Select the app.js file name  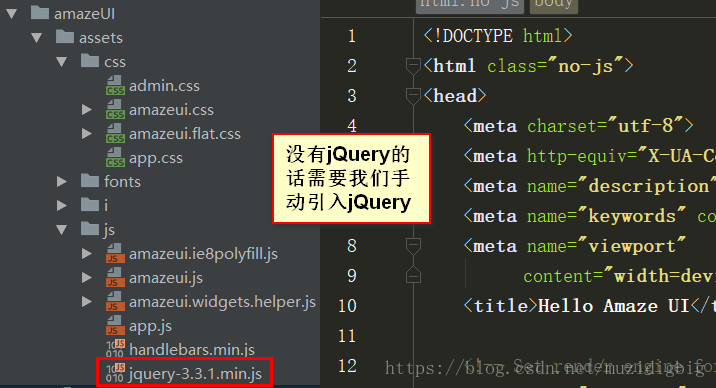tap(151, 326)
